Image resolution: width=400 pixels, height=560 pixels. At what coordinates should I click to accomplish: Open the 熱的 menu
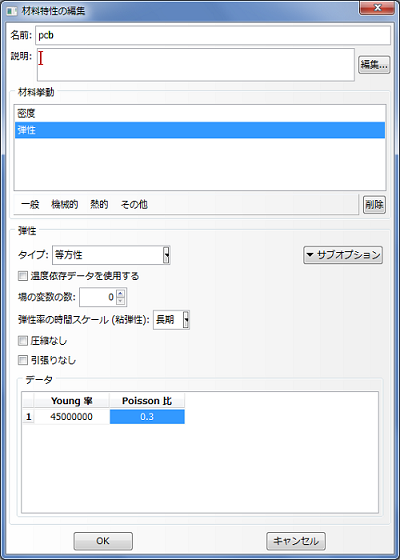99,205
